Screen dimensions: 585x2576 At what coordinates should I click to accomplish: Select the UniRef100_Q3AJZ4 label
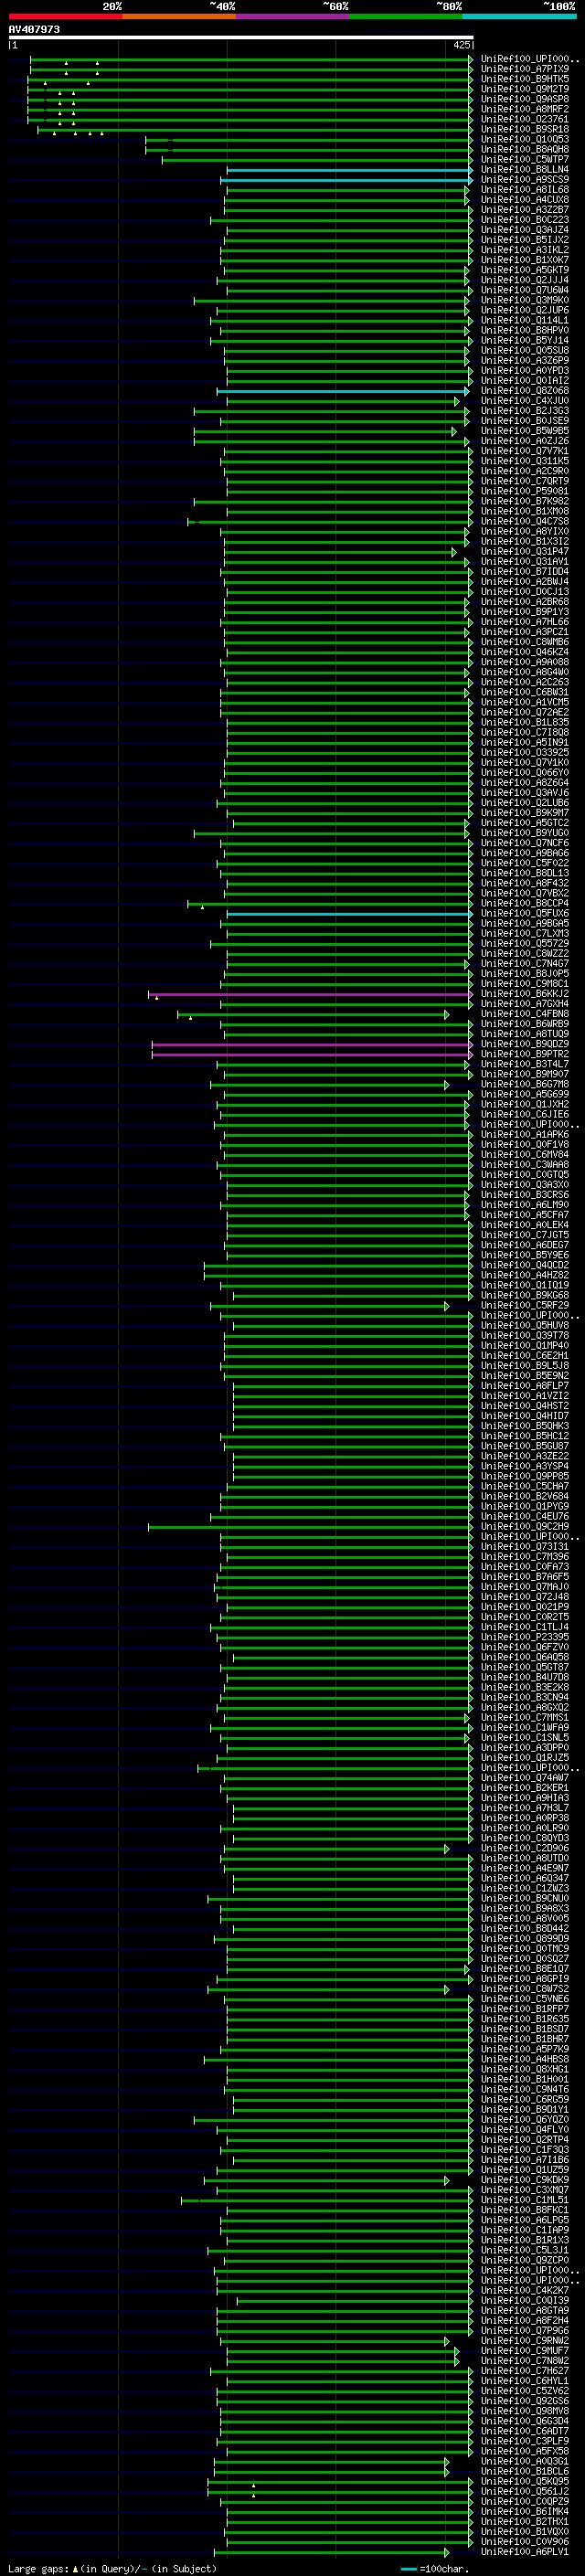pyautogui.click(x=525, y=230)
